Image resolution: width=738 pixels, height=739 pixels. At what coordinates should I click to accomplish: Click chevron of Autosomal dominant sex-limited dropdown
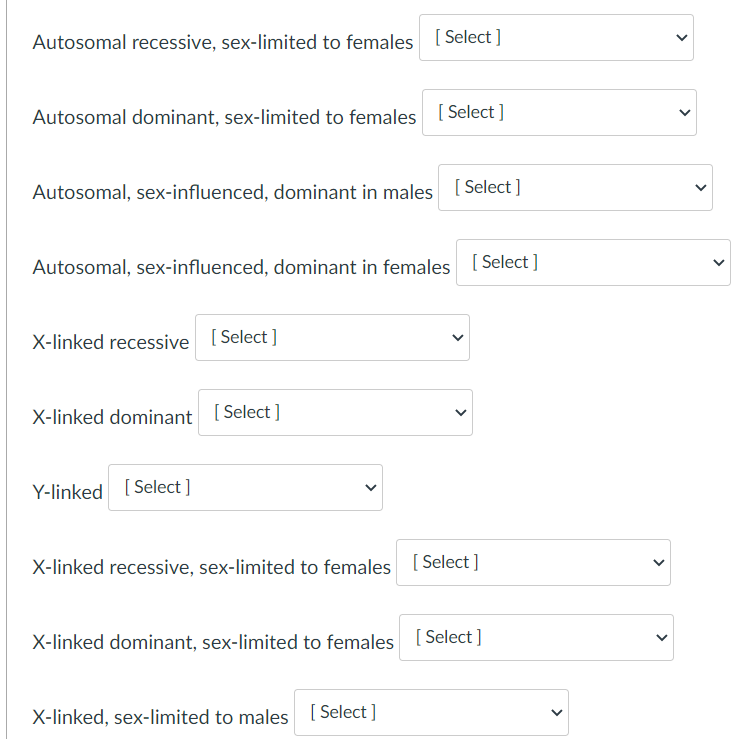(x=684, y=112)
